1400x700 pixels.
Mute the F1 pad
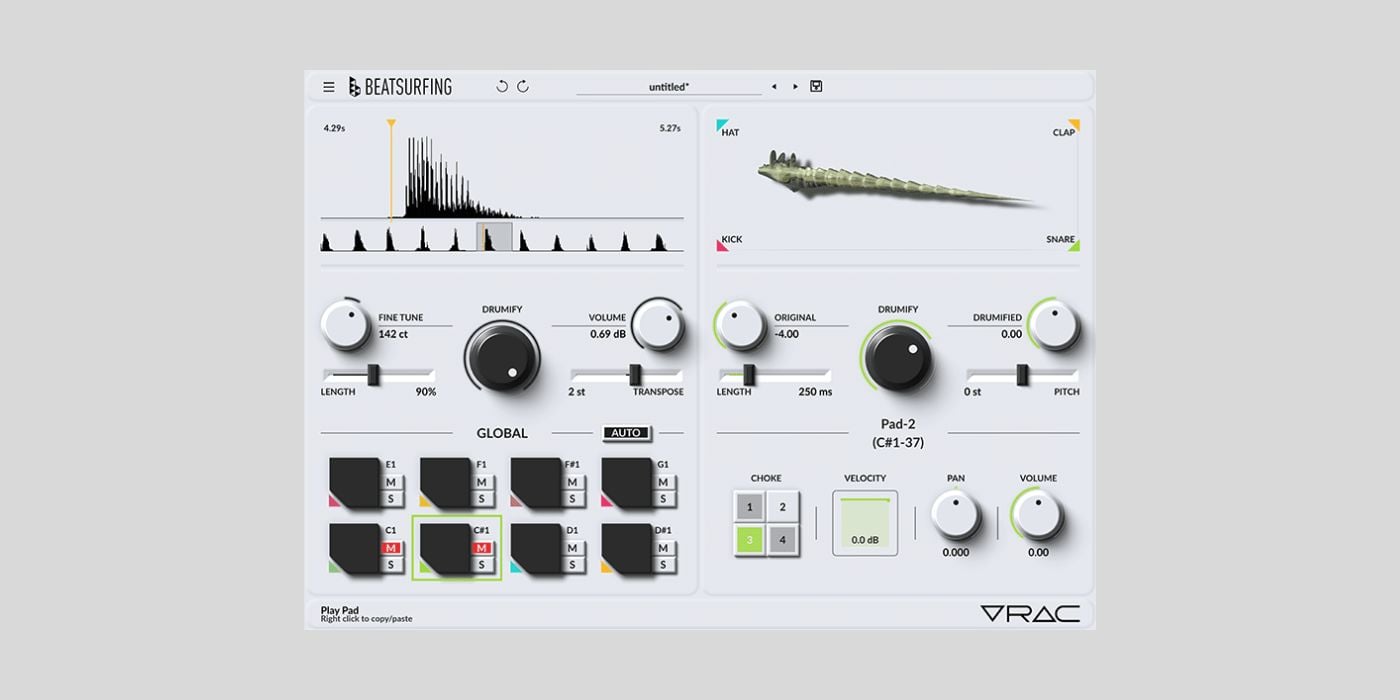483,483
